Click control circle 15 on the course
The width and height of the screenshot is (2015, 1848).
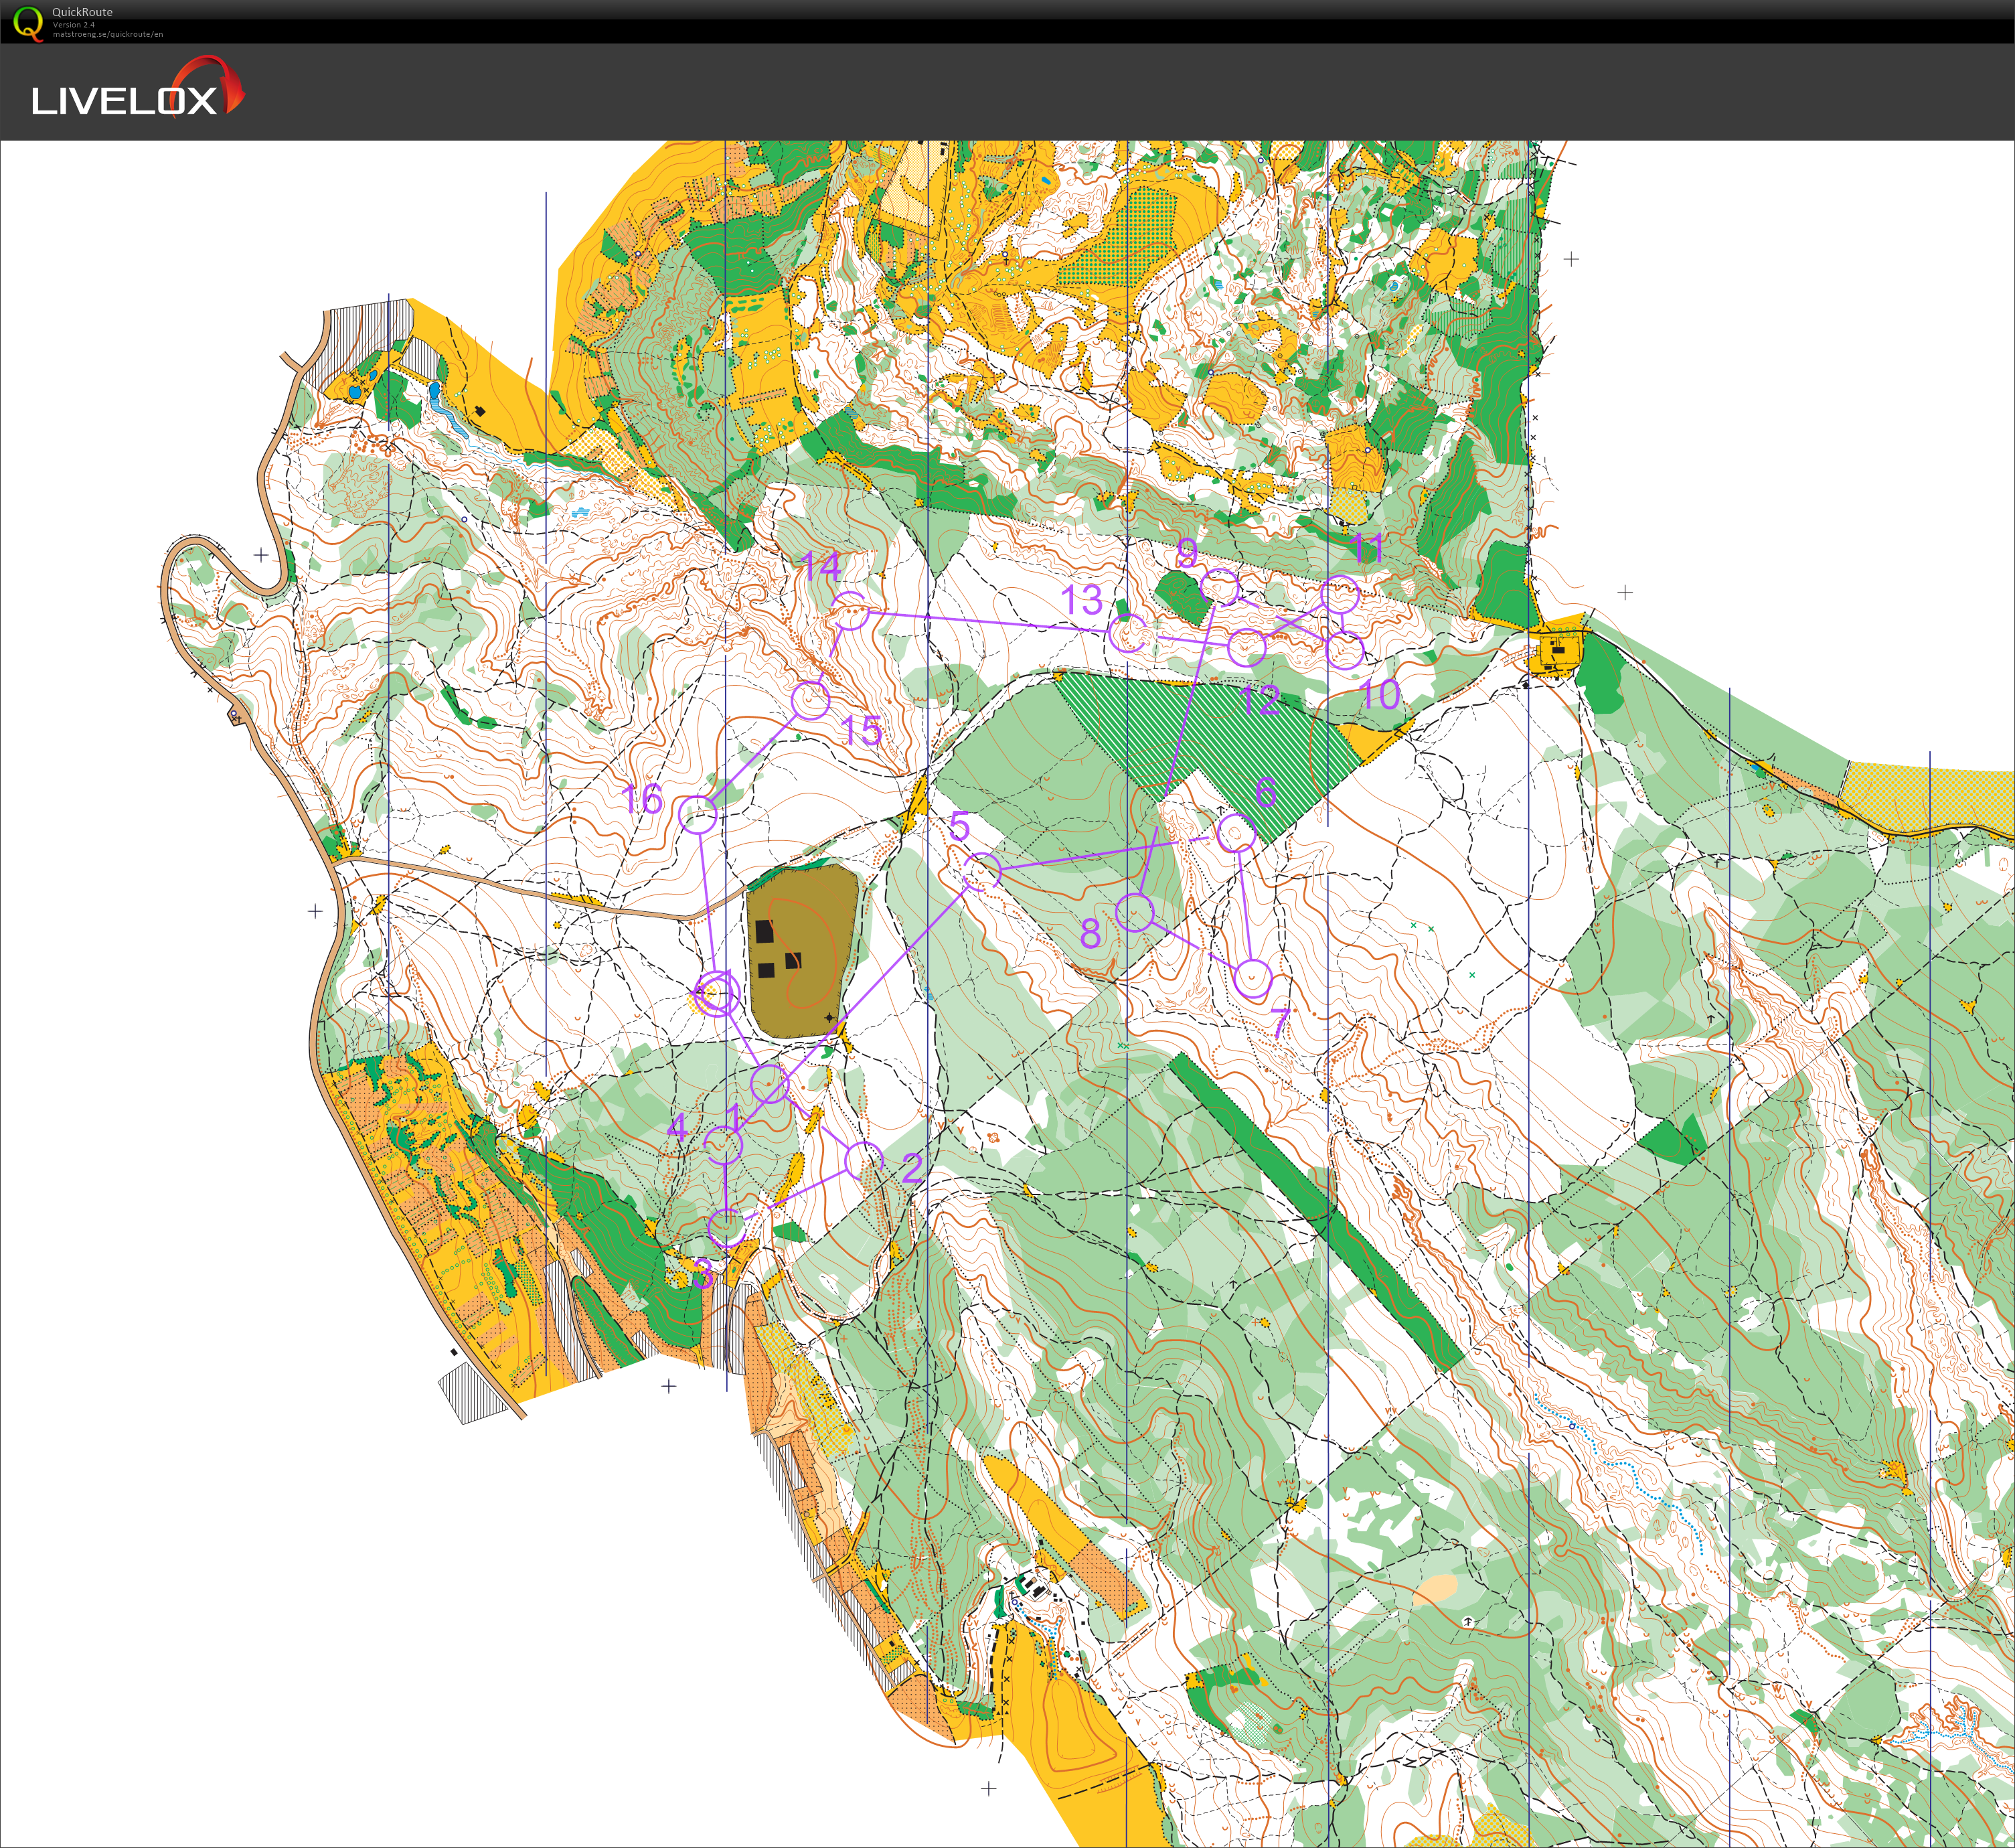click(x=811, y=701)
